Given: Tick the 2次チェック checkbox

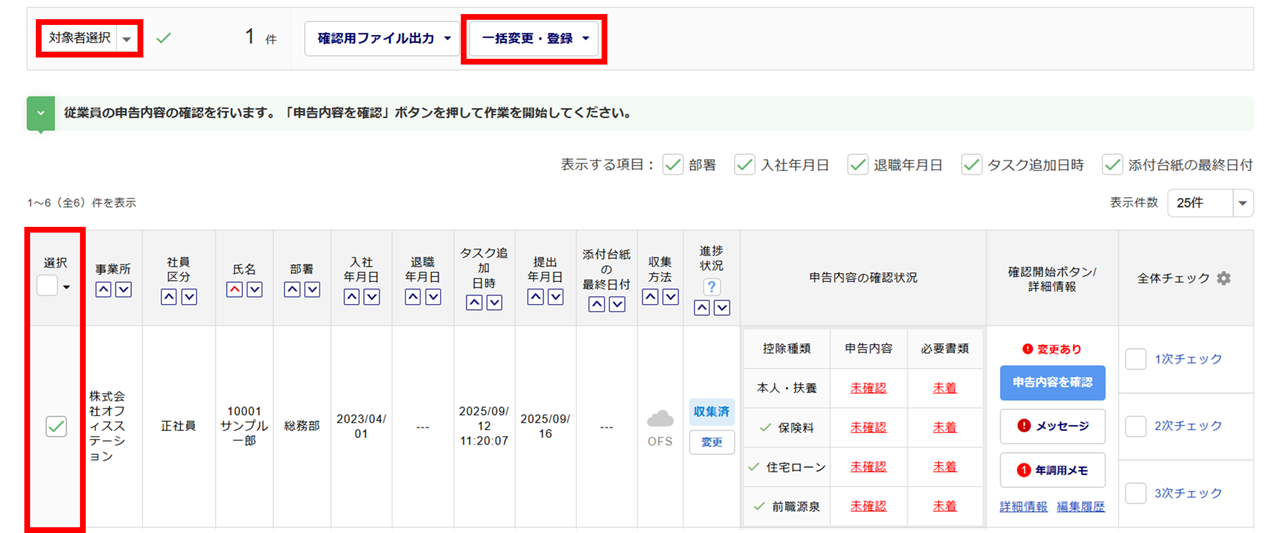Looking at the screenshot, I should 1135,426.
